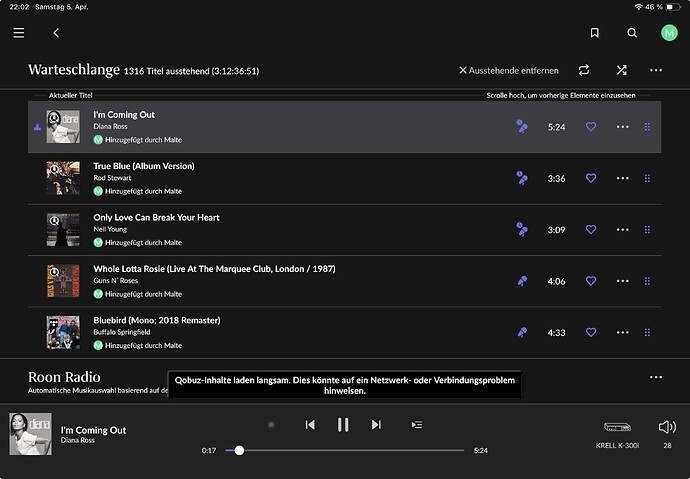Click the volume level 28
Image resolution: width=690 pixels, height=479 pixels.
coord(668,446)
